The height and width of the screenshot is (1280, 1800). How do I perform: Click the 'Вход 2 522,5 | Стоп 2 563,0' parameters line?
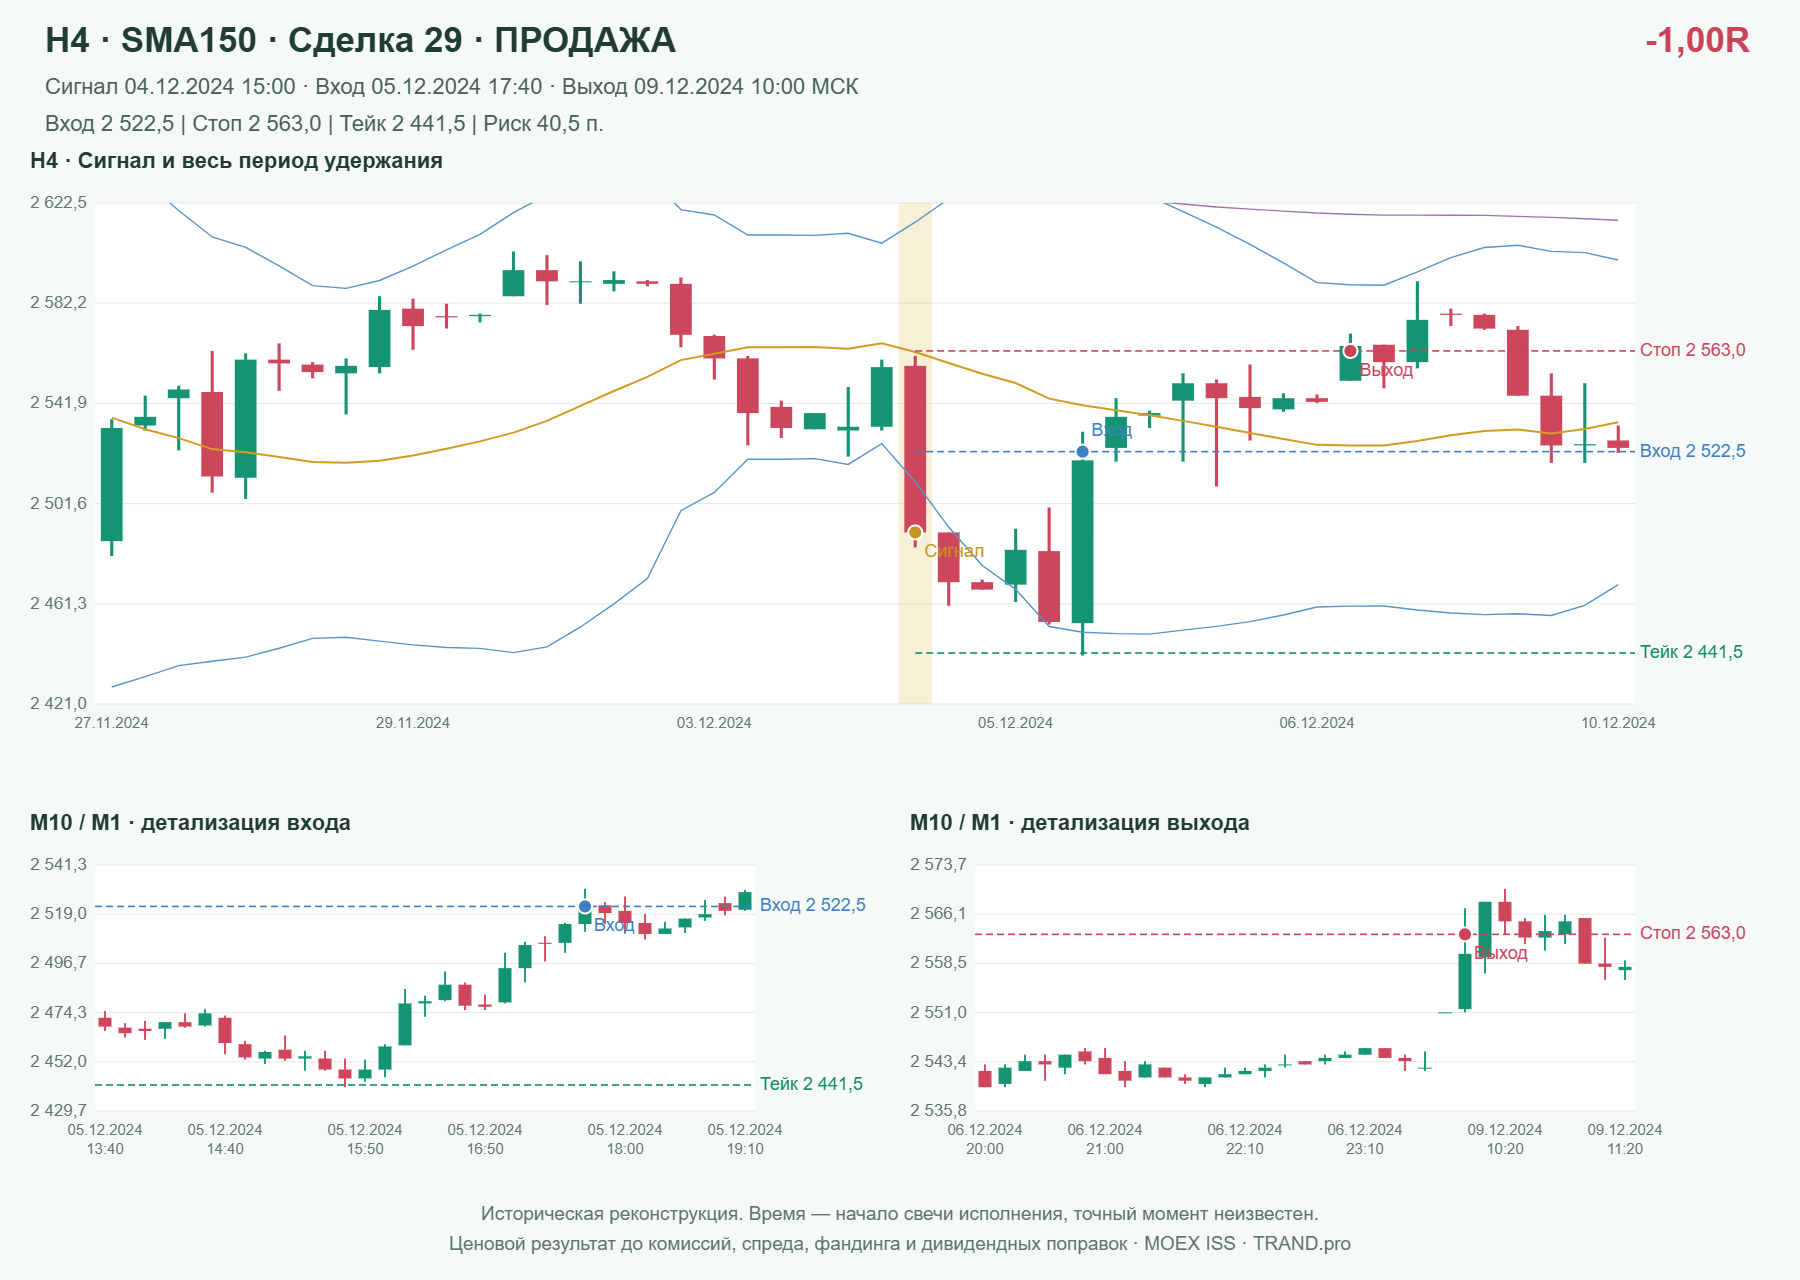point(324,124)
